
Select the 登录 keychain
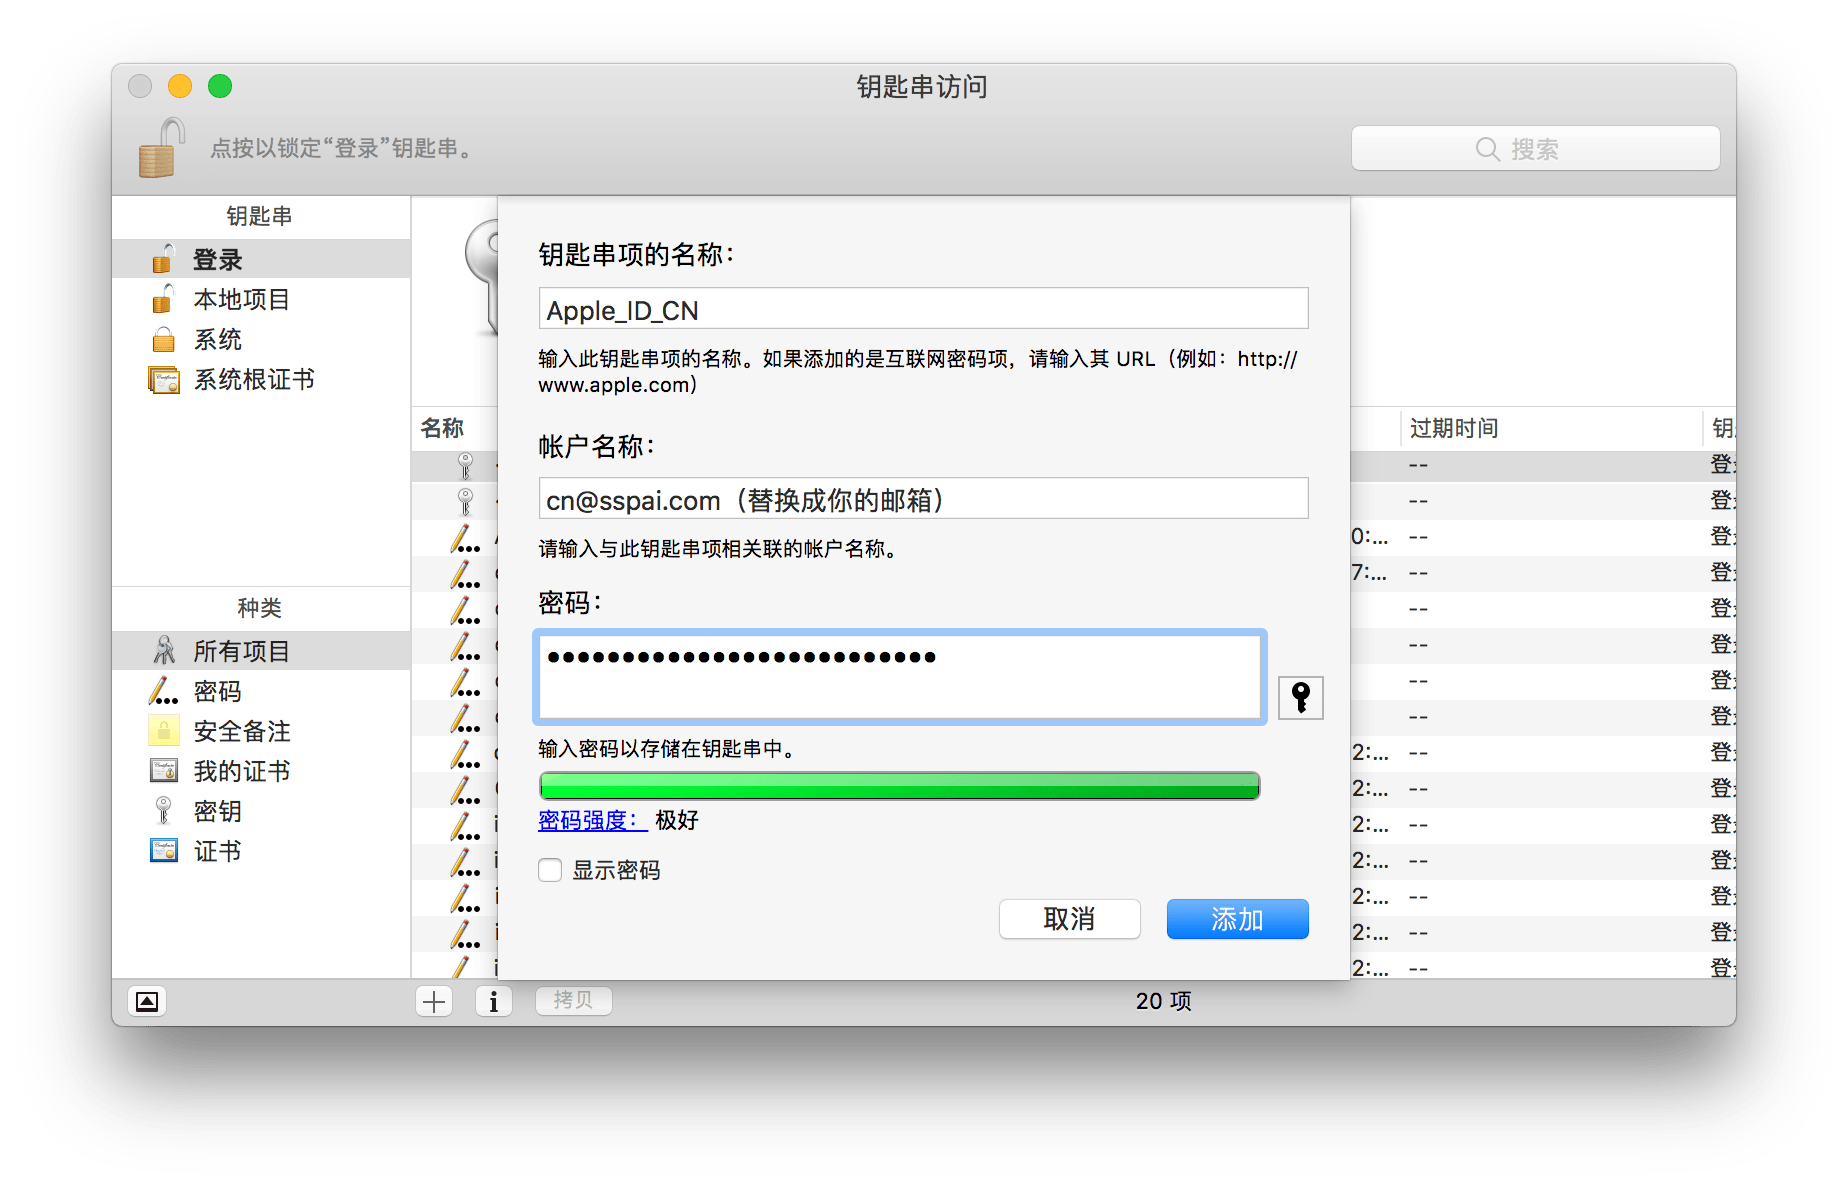[x=217, y=260]
